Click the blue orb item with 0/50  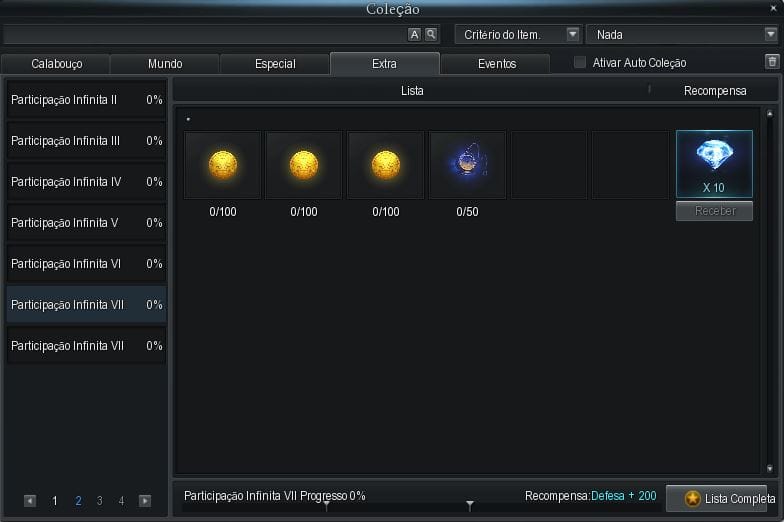[467, 165]
